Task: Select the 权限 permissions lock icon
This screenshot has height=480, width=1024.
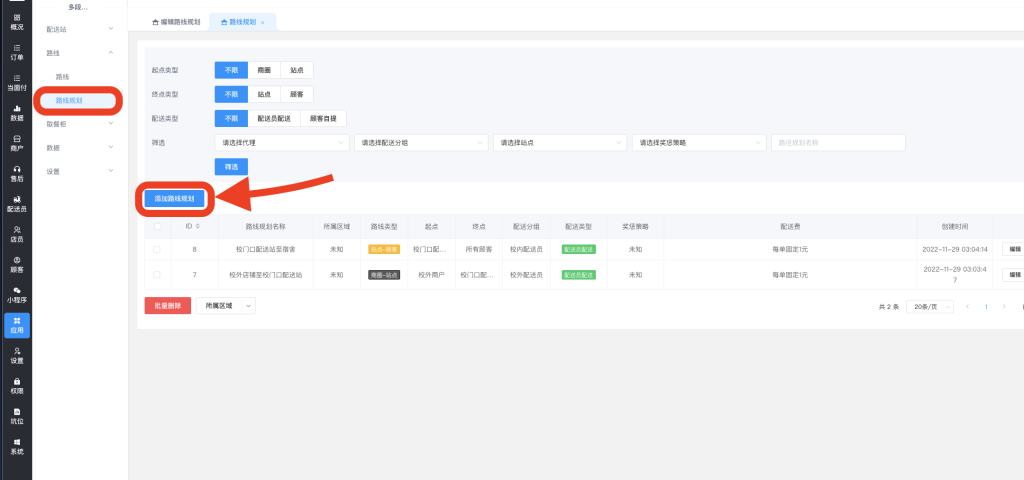Action: pos(16,385)
